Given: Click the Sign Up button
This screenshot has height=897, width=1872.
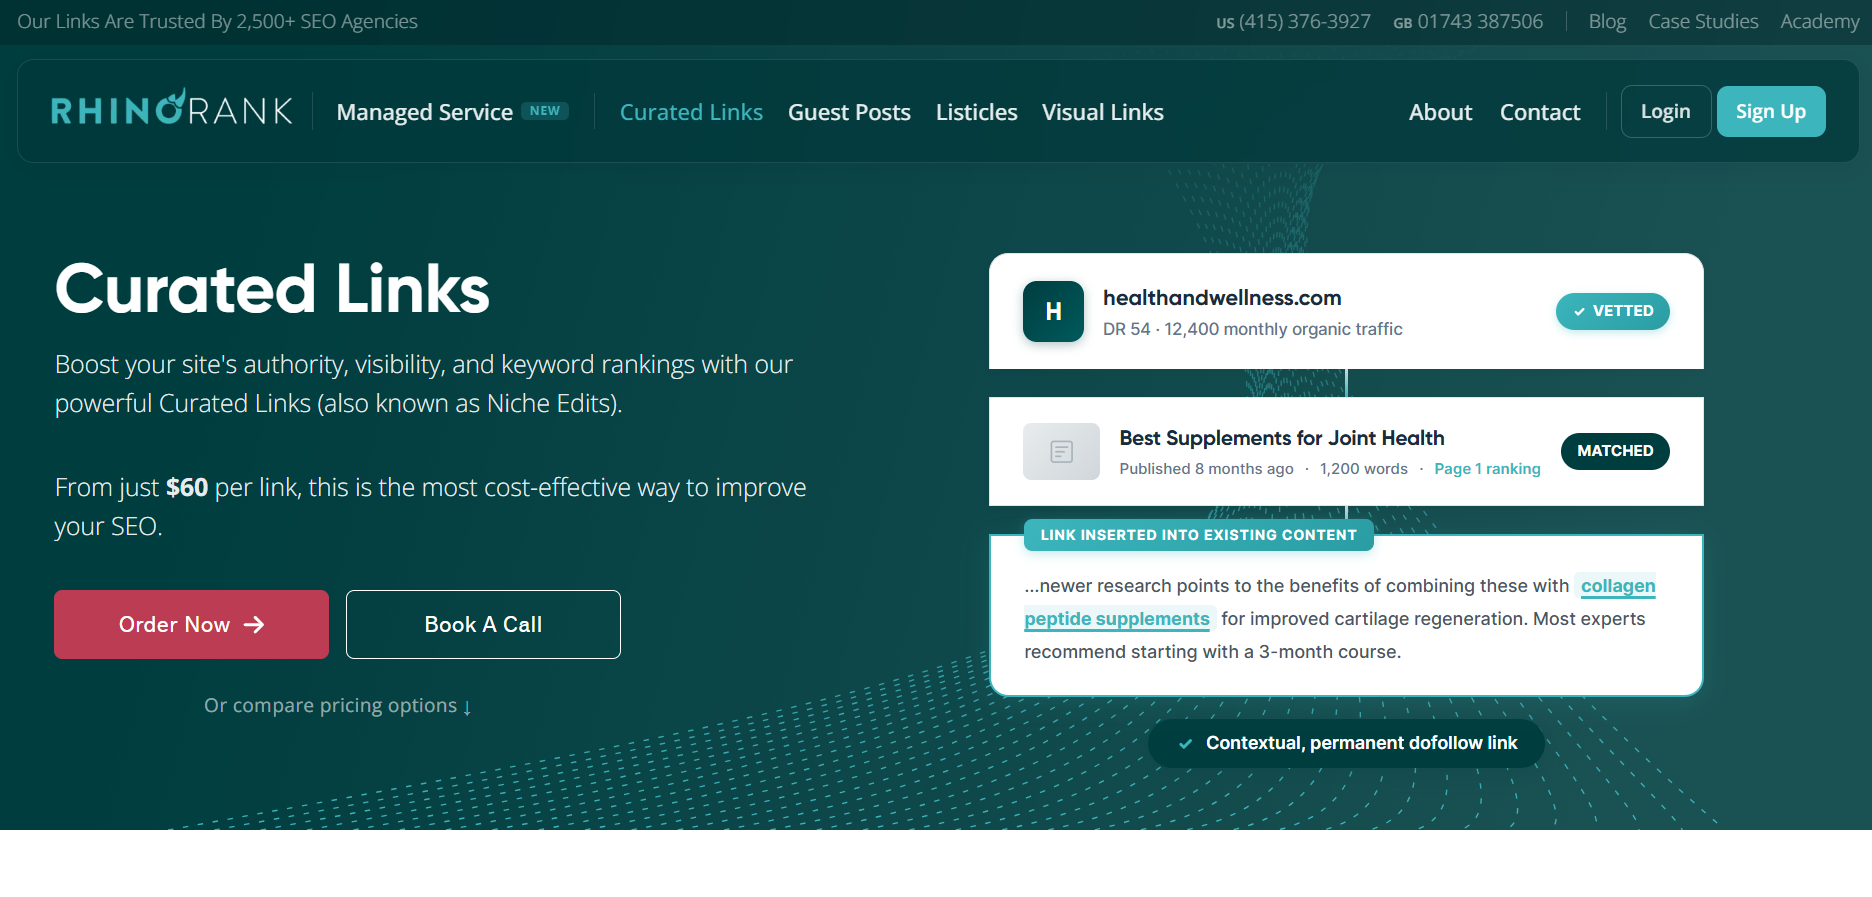Looking at the screenshot, I should pyautogui.click(x=1771, y=111).
